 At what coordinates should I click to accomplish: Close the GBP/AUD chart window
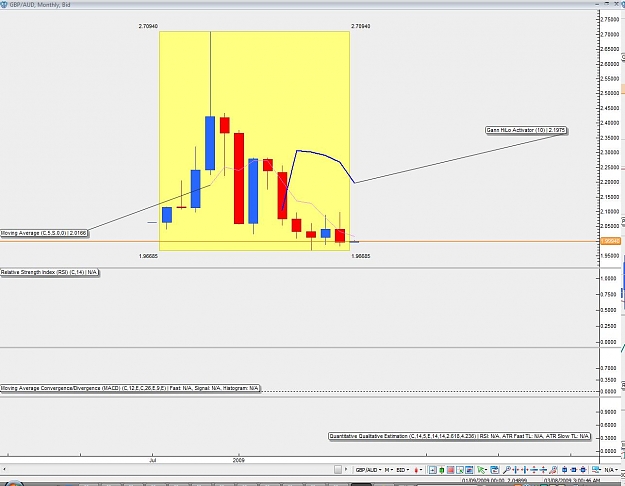pos(616,4)
